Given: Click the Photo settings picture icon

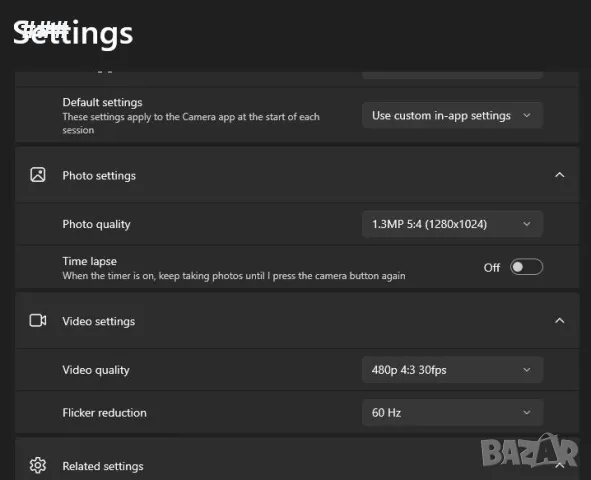Looking at the screenshot, I should (38, 175).
